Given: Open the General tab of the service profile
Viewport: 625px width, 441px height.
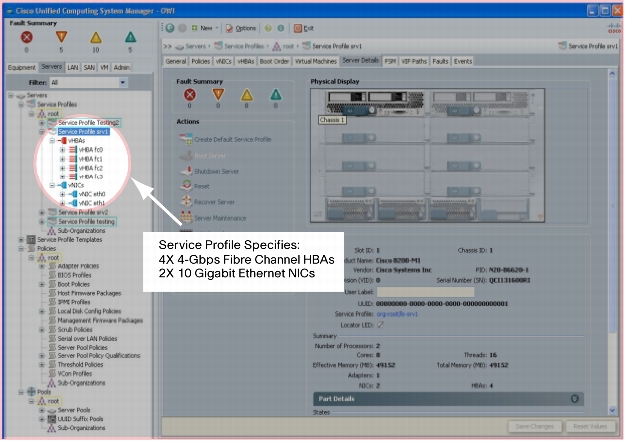Looking at the screenshot, I should point(176,61).
